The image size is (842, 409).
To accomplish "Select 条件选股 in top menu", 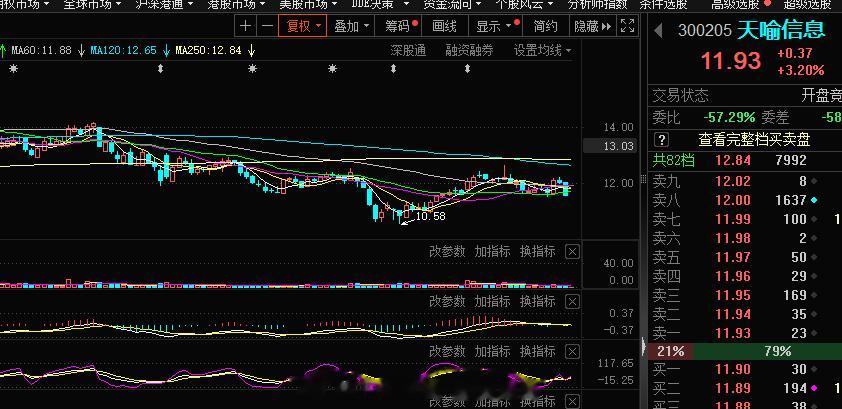I will point(663,4).
